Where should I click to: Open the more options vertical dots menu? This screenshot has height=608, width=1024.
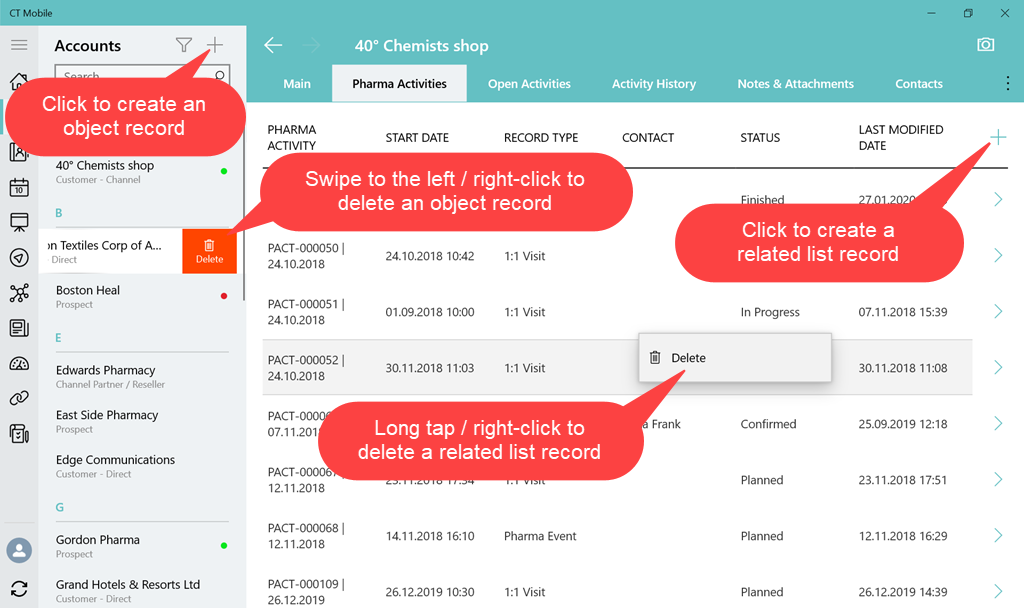1007,84
